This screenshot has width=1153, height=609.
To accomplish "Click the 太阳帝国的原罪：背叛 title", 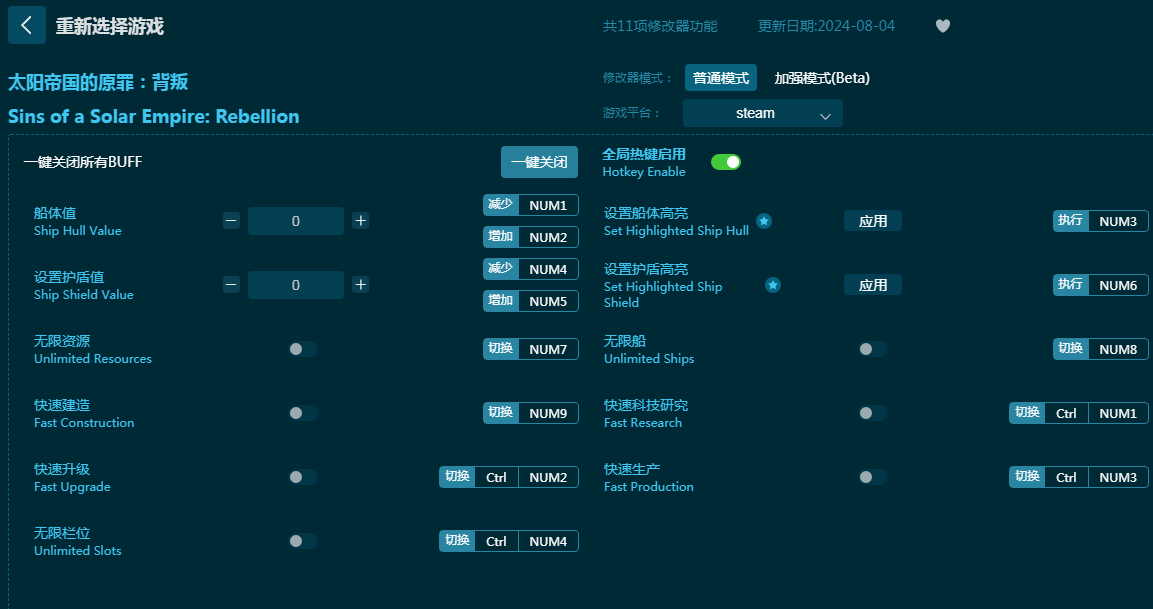I will (98, 82).
